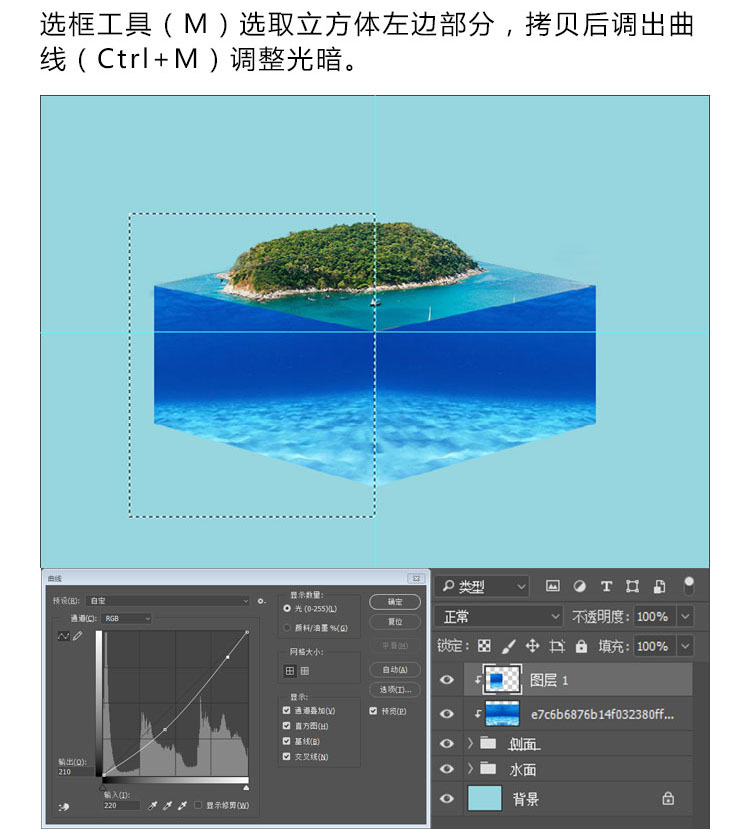Click the 自动(A) auto button
The image size is (750, 829).
click(395, 669)
